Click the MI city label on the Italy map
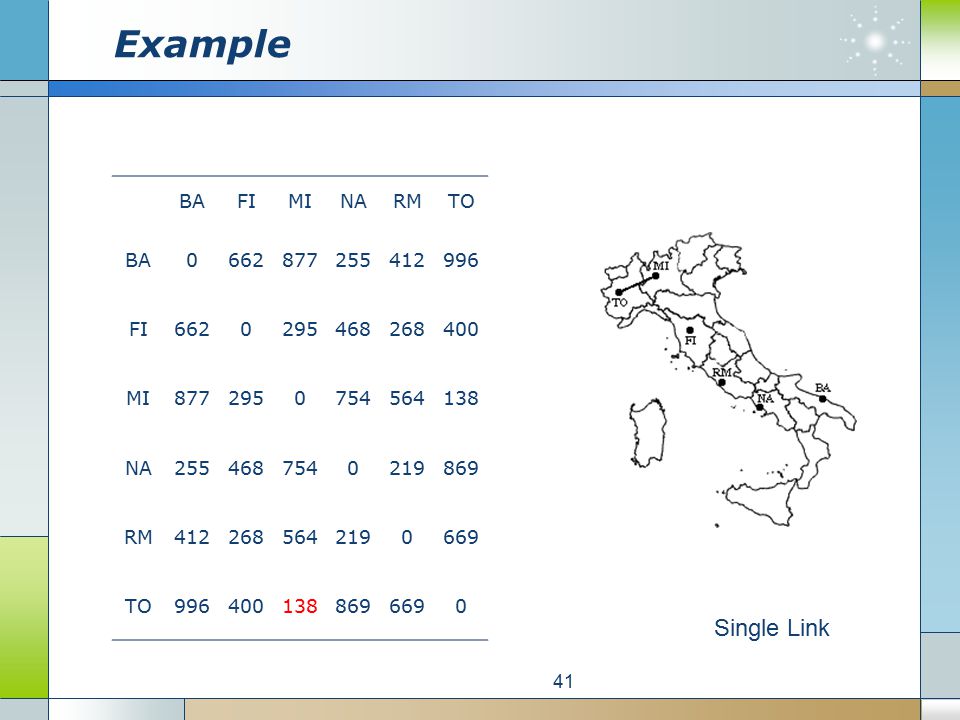The height and width of the screenshot is (720, 960). [x=661, y=266]
